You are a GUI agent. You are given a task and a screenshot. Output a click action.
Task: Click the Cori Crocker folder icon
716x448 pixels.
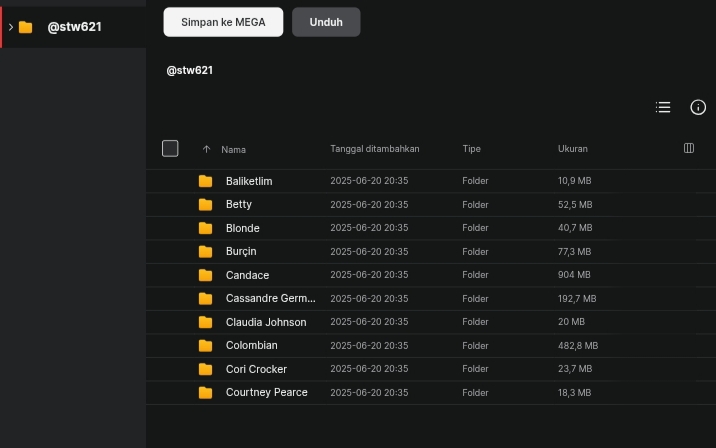pyautogui.click(x=205, y=369)
